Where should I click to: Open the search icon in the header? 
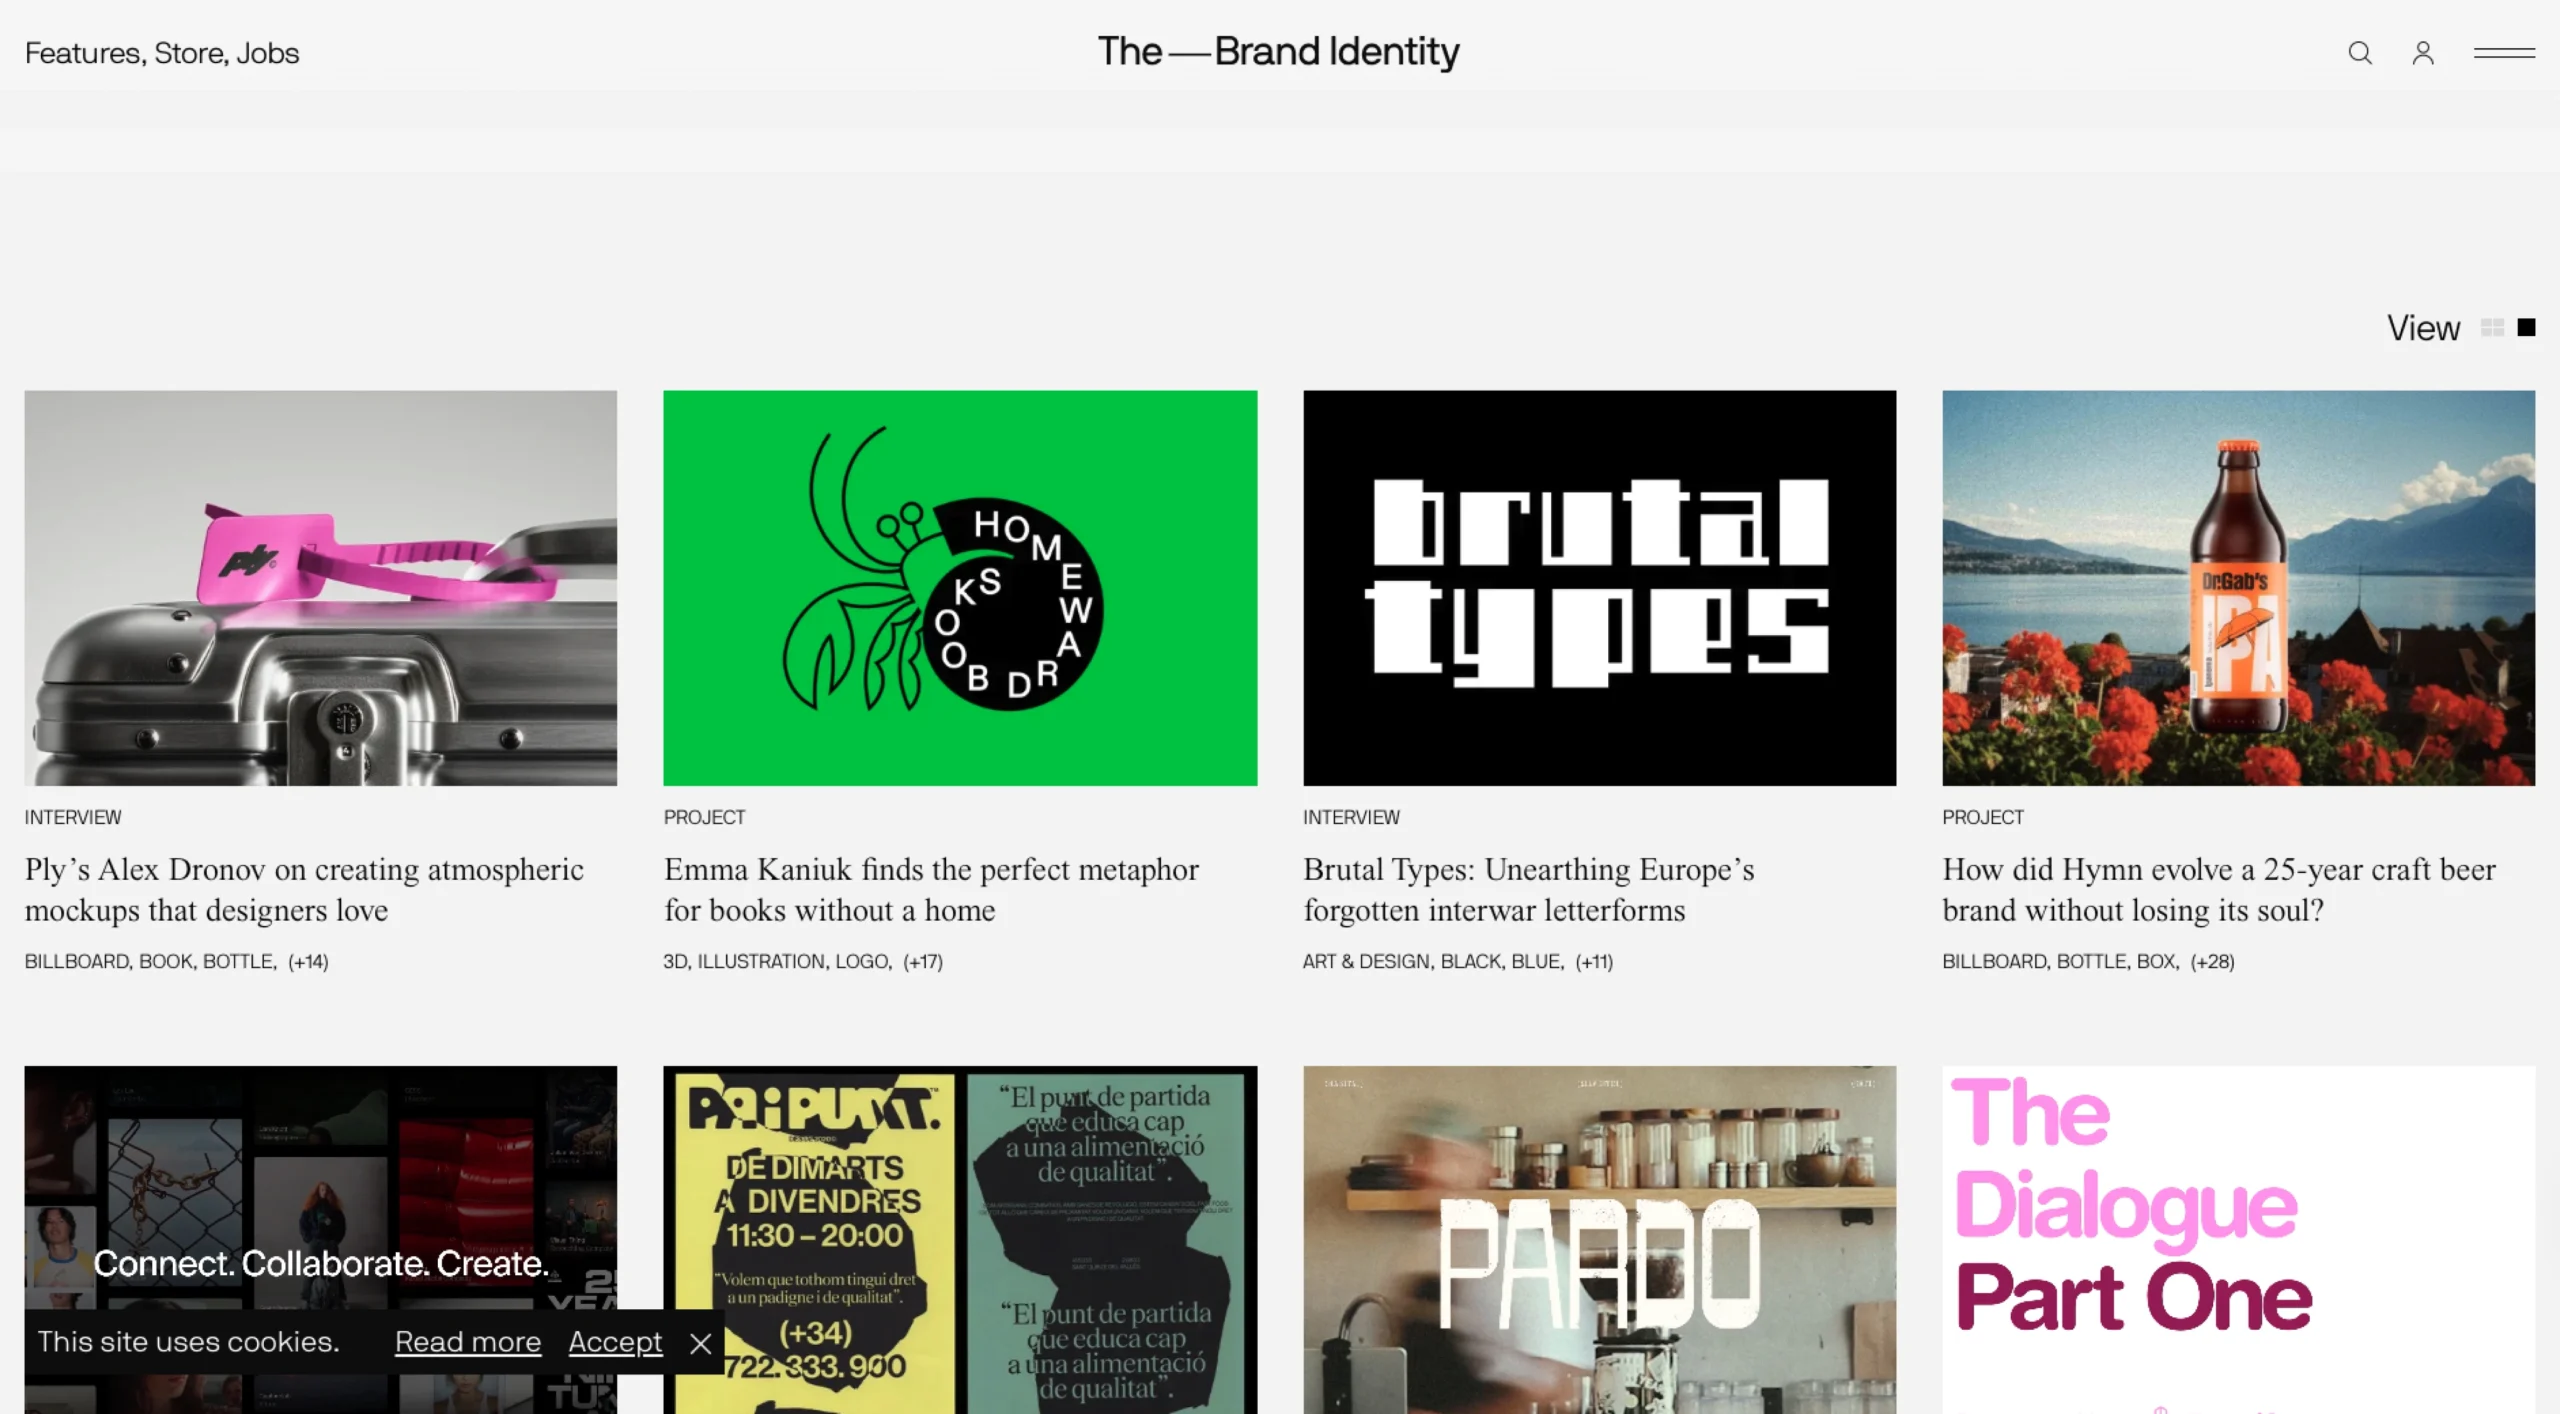(x=2360, y=53)
